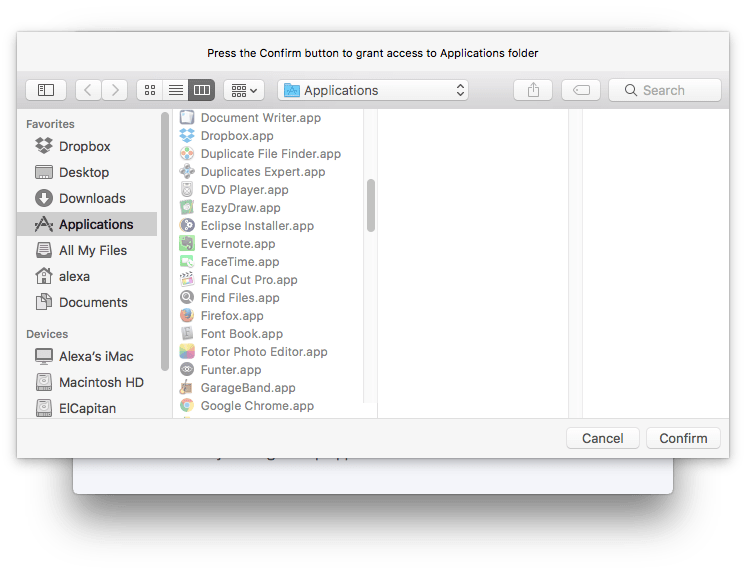
Task: Click the file list scrollbar thumb
Action: [371, 206]
